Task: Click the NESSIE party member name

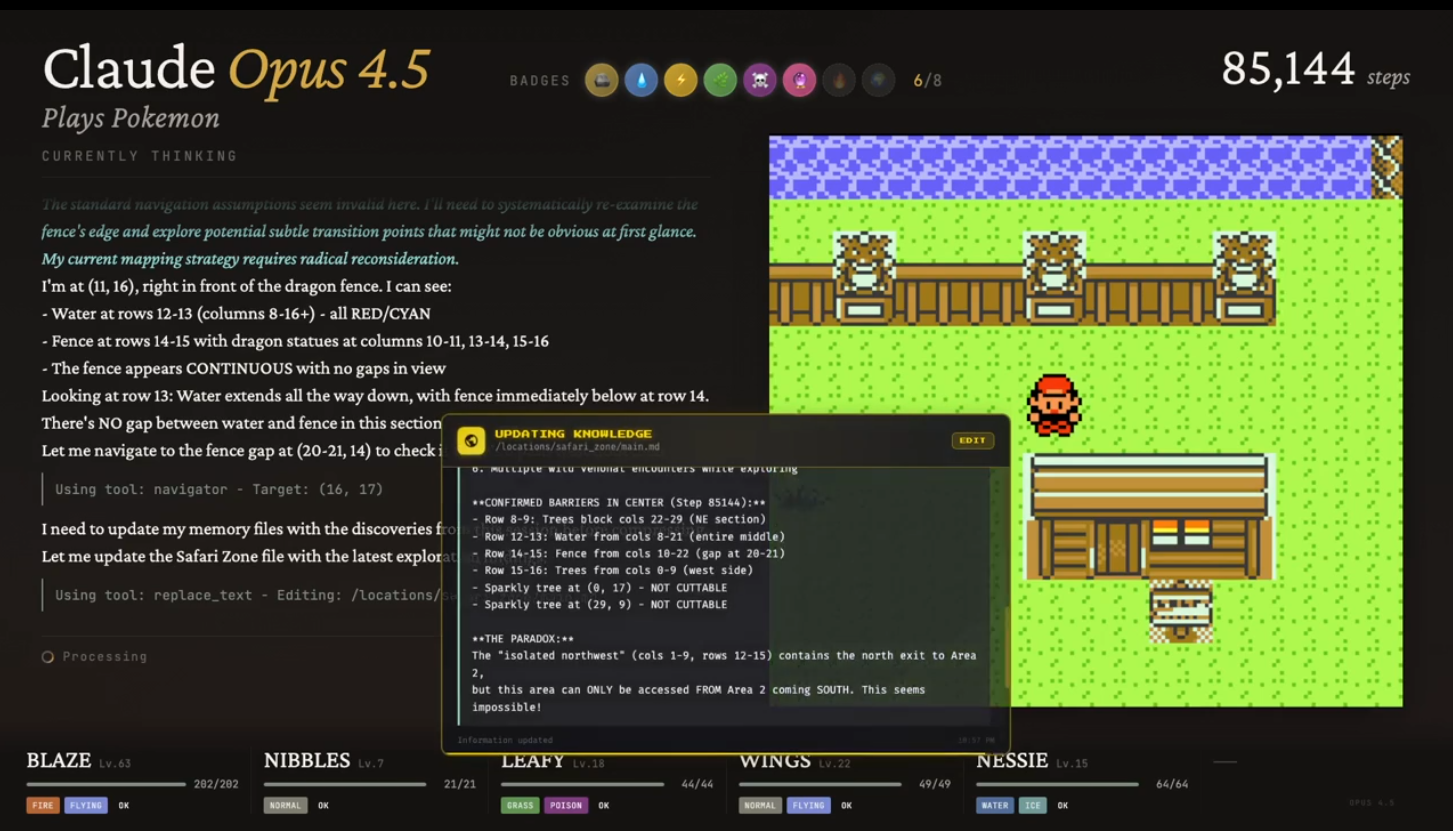Action: 1012,761
